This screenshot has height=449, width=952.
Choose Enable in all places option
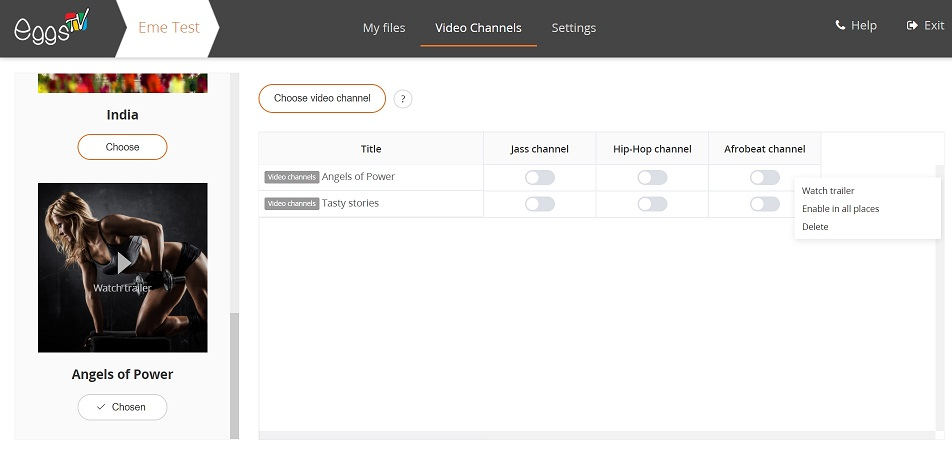click(x=840, y=209)
